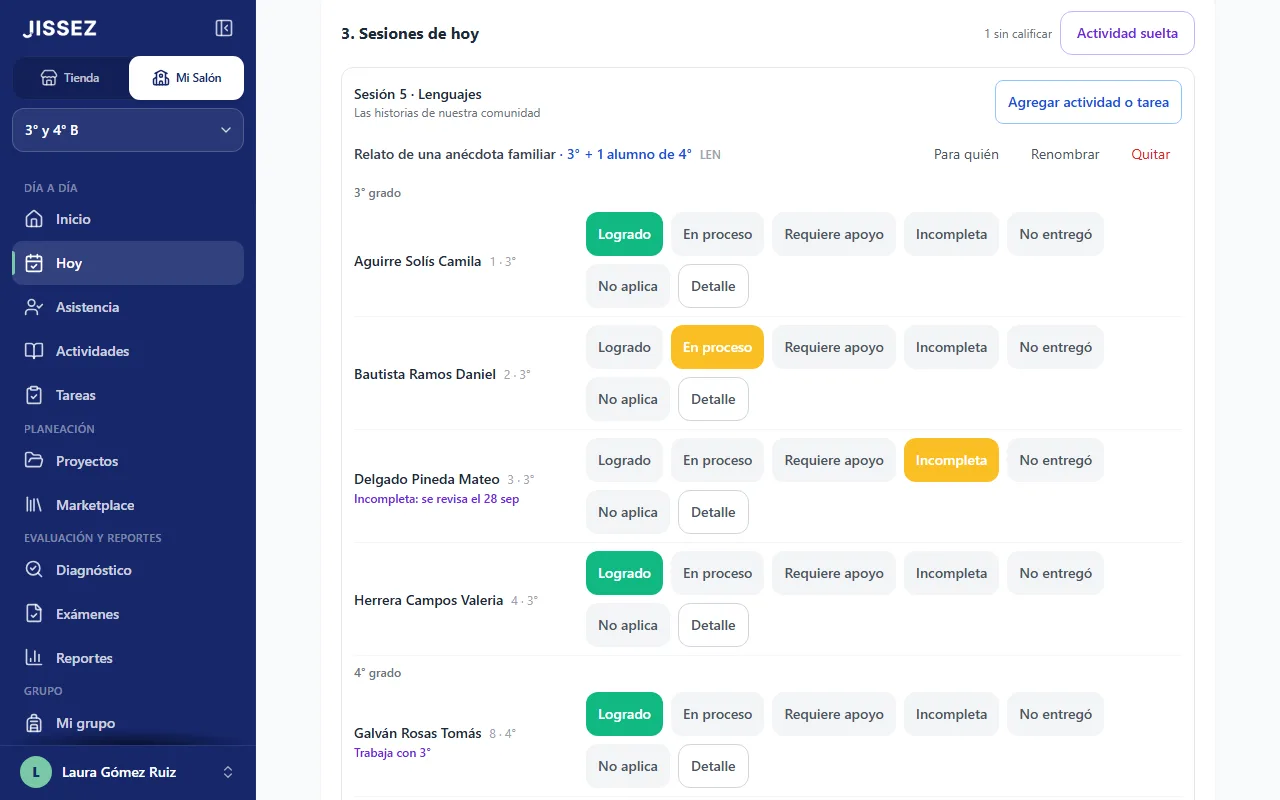Click the Mi grupo school icon
The image size is (1280, 800).
(x=34, y=723)
